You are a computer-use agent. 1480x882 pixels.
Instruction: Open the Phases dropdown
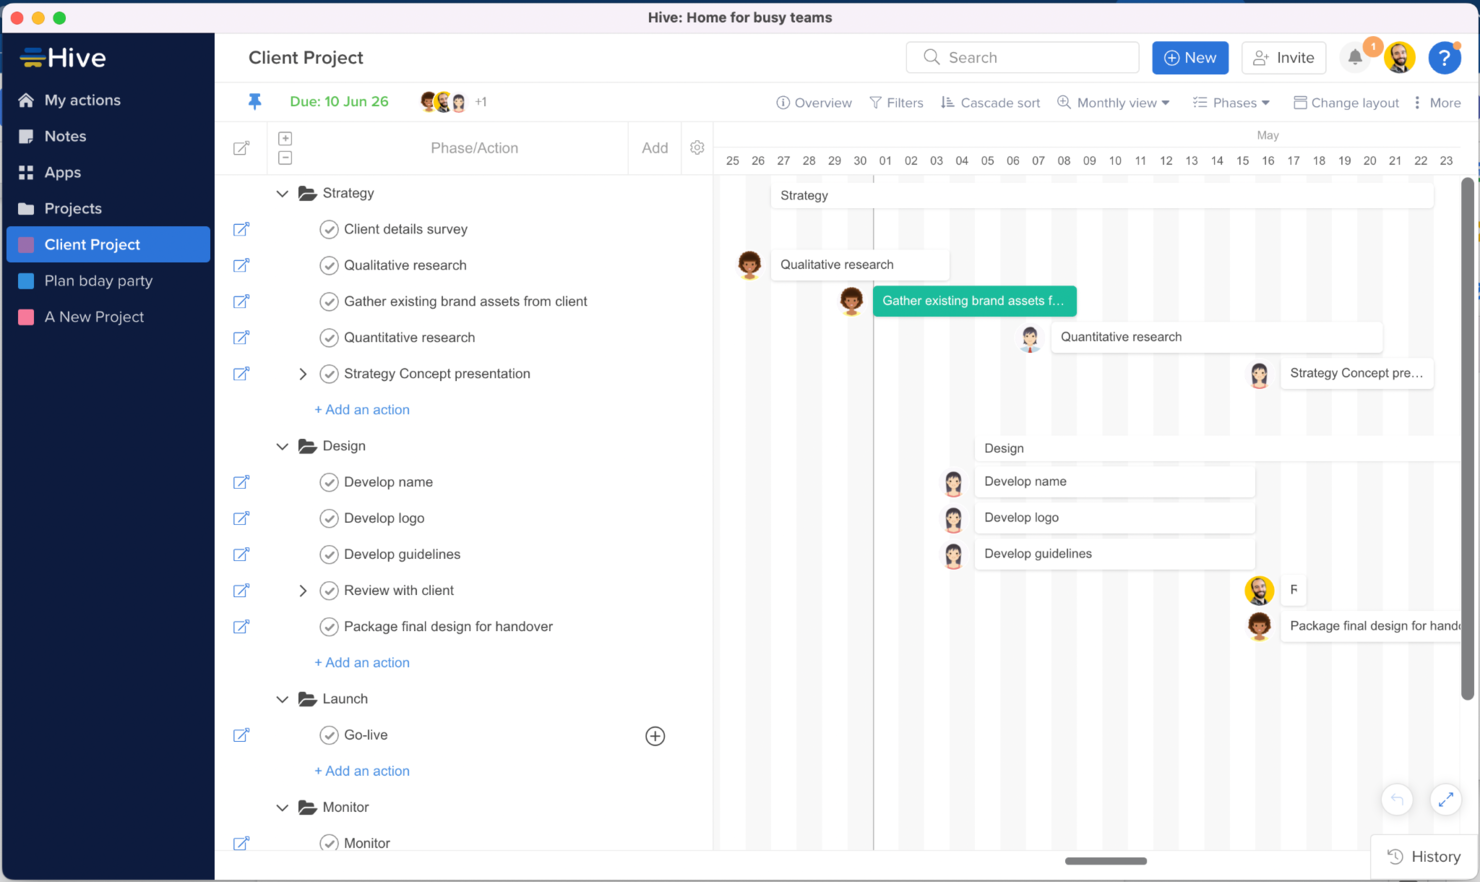(x=1231, y=103)
